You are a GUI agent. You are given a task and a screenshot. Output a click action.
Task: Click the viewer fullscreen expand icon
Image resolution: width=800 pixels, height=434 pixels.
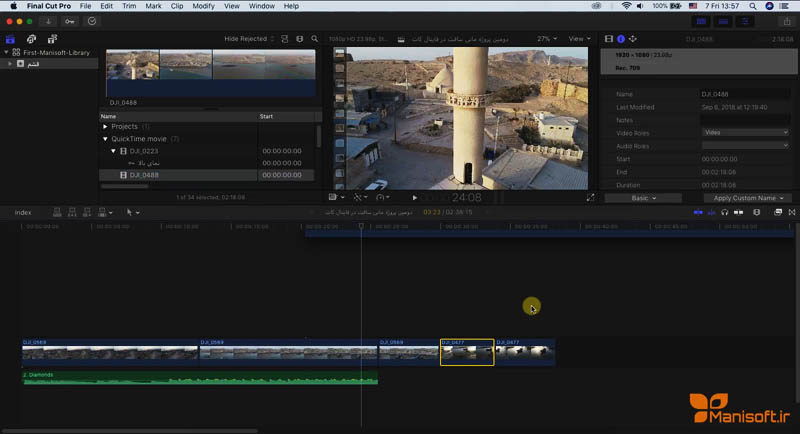(x=590, y=198)
